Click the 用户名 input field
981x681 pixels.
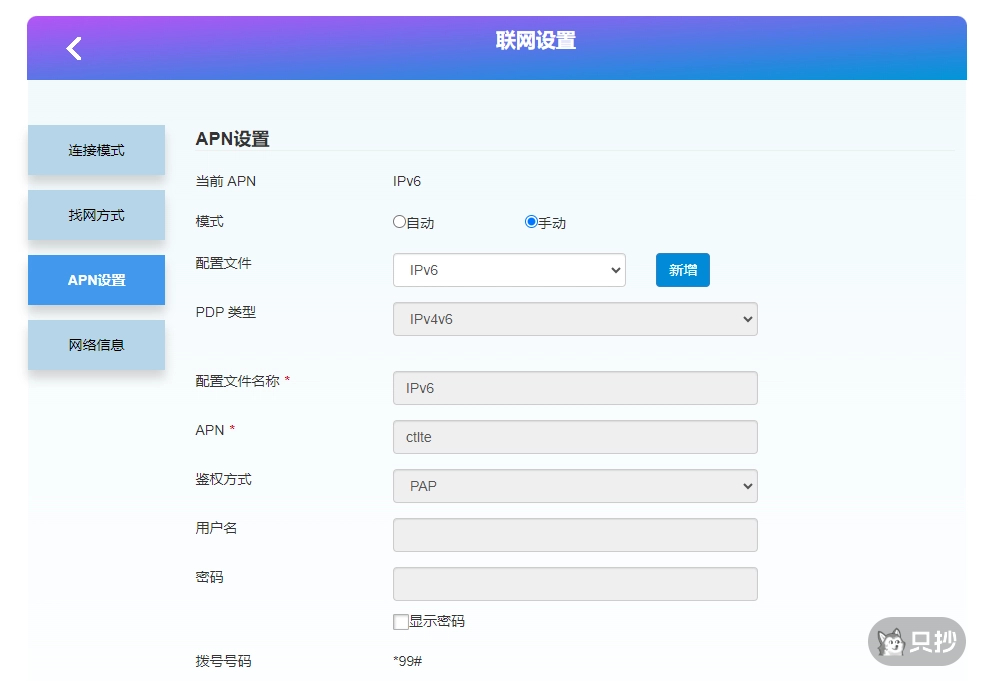point(575,535)
